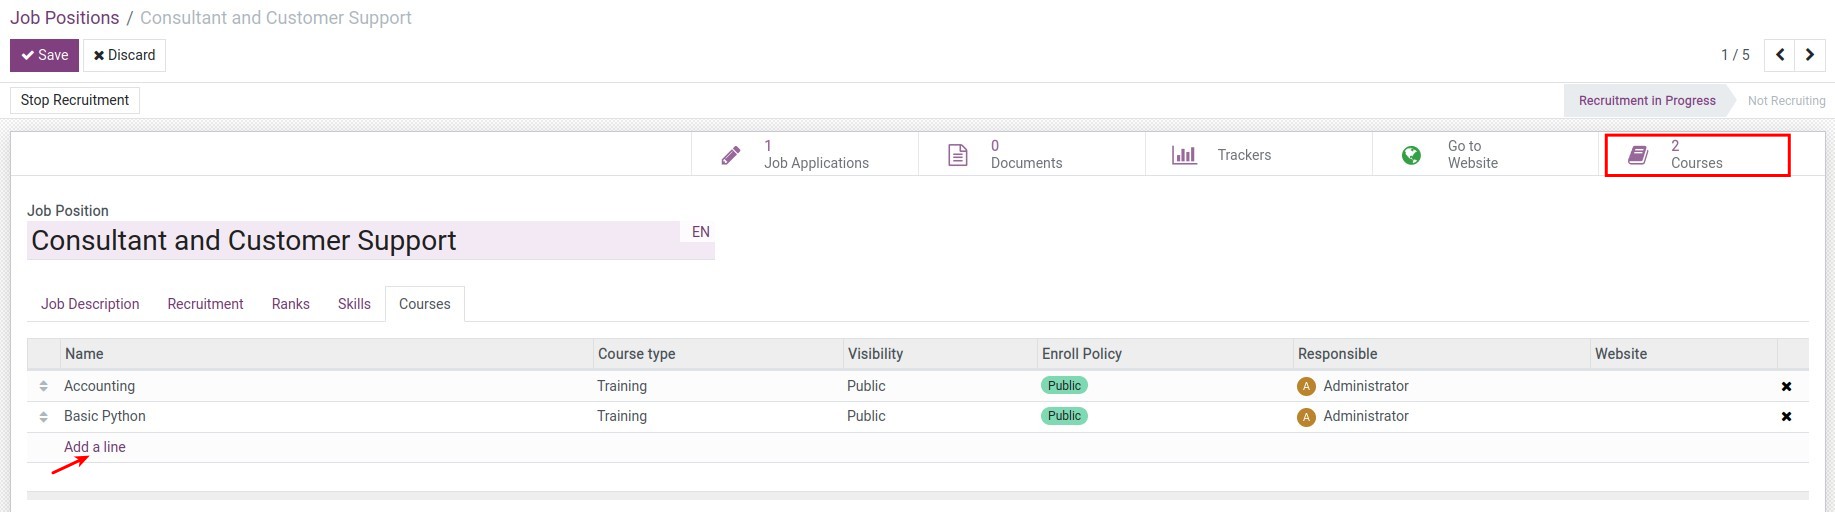Image resolution: width=1835 pixels, height=512 pixels.
Task: Click the Documents file icon
Action: click(x=957, y=155)
